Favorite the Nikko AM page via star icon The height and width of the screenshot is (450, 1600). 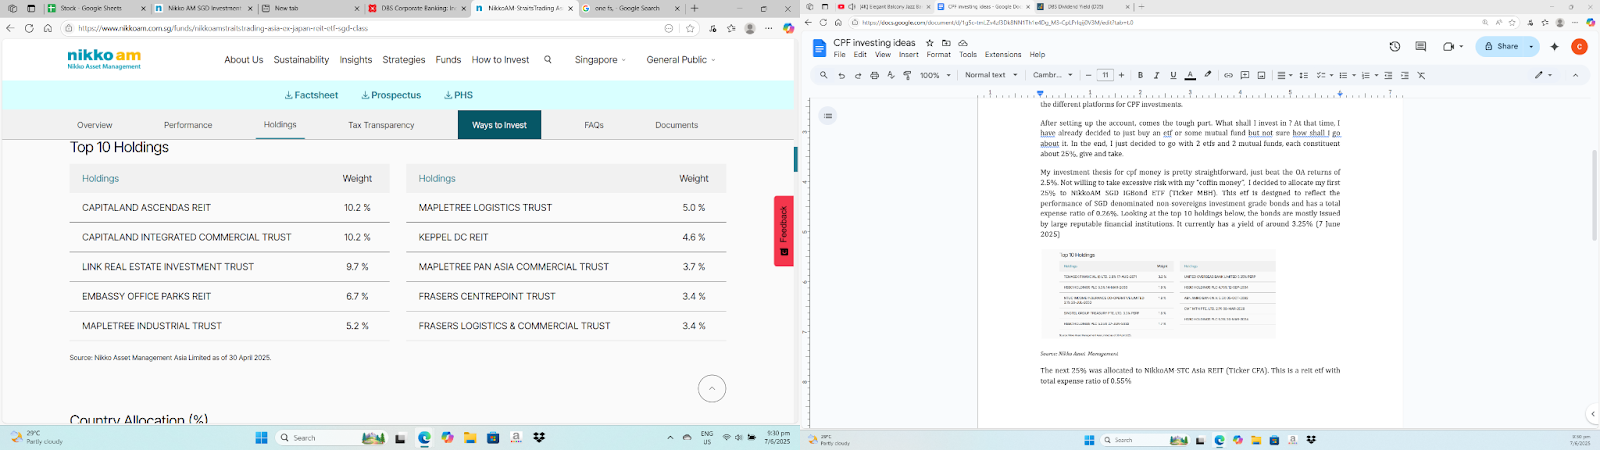(690, 28)
